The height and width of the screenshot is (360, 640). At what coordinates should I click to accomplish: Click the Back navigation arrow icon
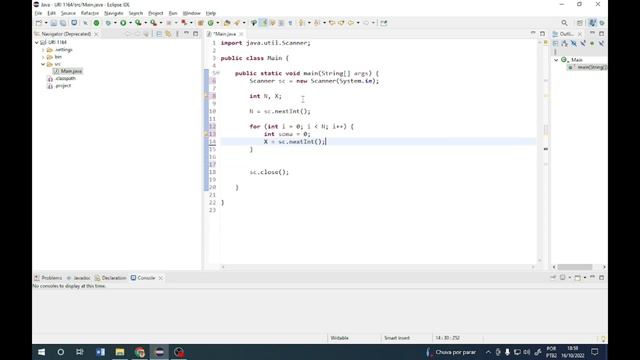click(351, 23)
